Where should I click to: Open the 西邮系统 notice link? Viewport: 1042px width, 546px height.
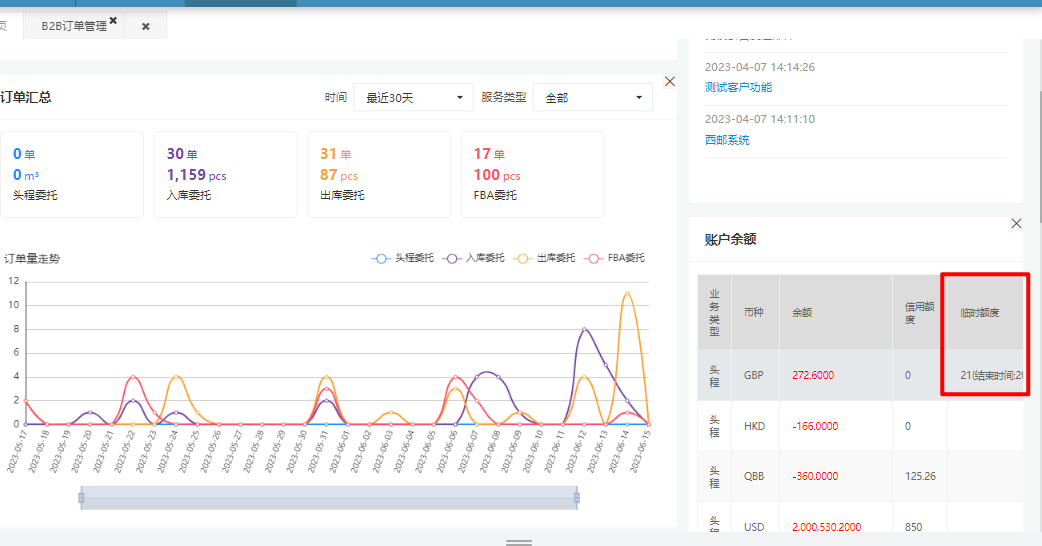pos(727,139)
